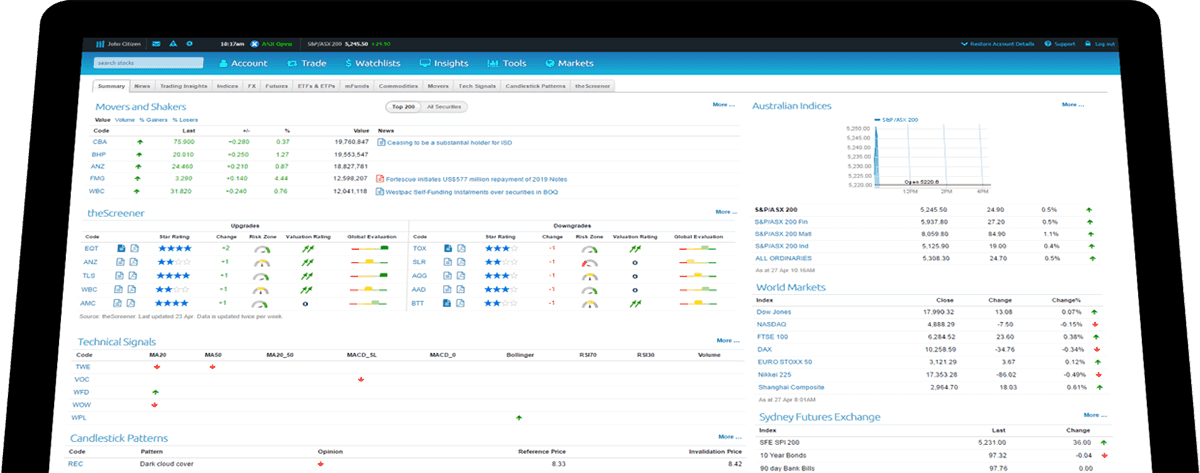Switch to the Indices tab
Screen dimensions: 1200x473
pyautogui.click(x=227, y=87)
